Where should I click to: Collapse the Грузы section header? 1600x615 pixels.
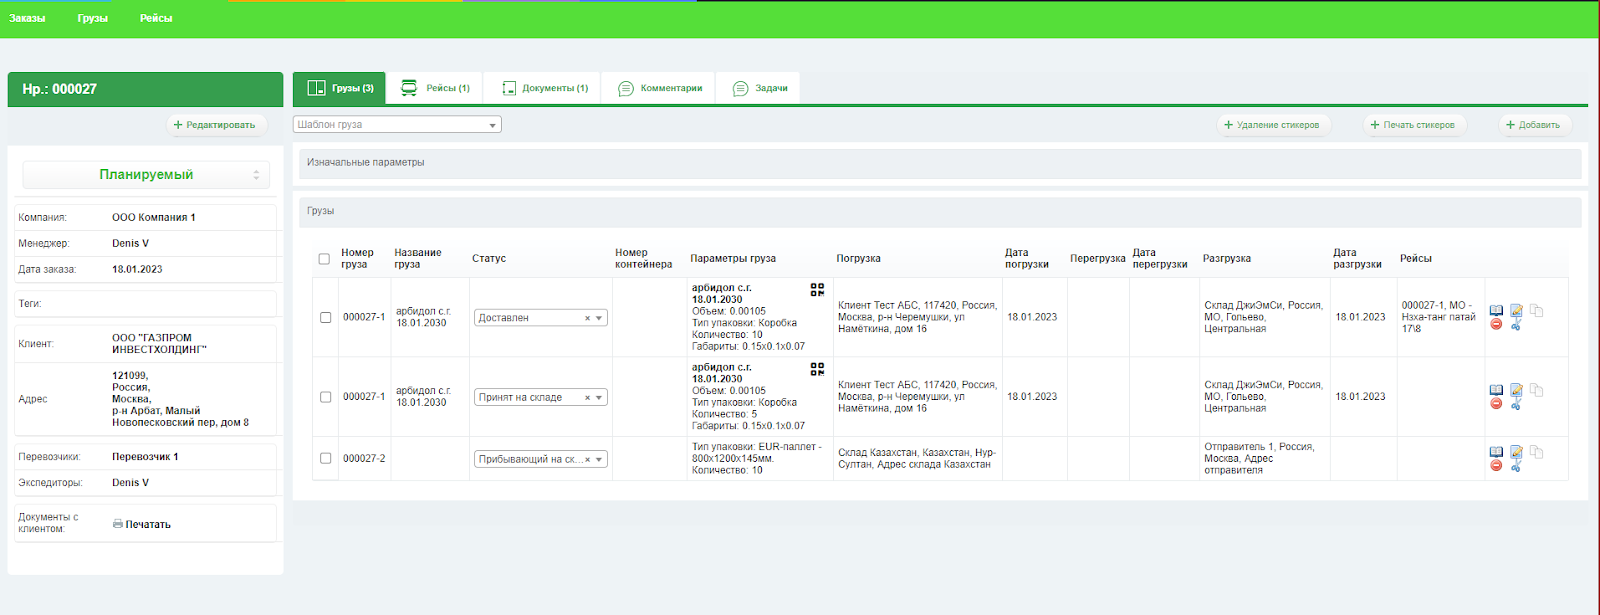(940, 212)
